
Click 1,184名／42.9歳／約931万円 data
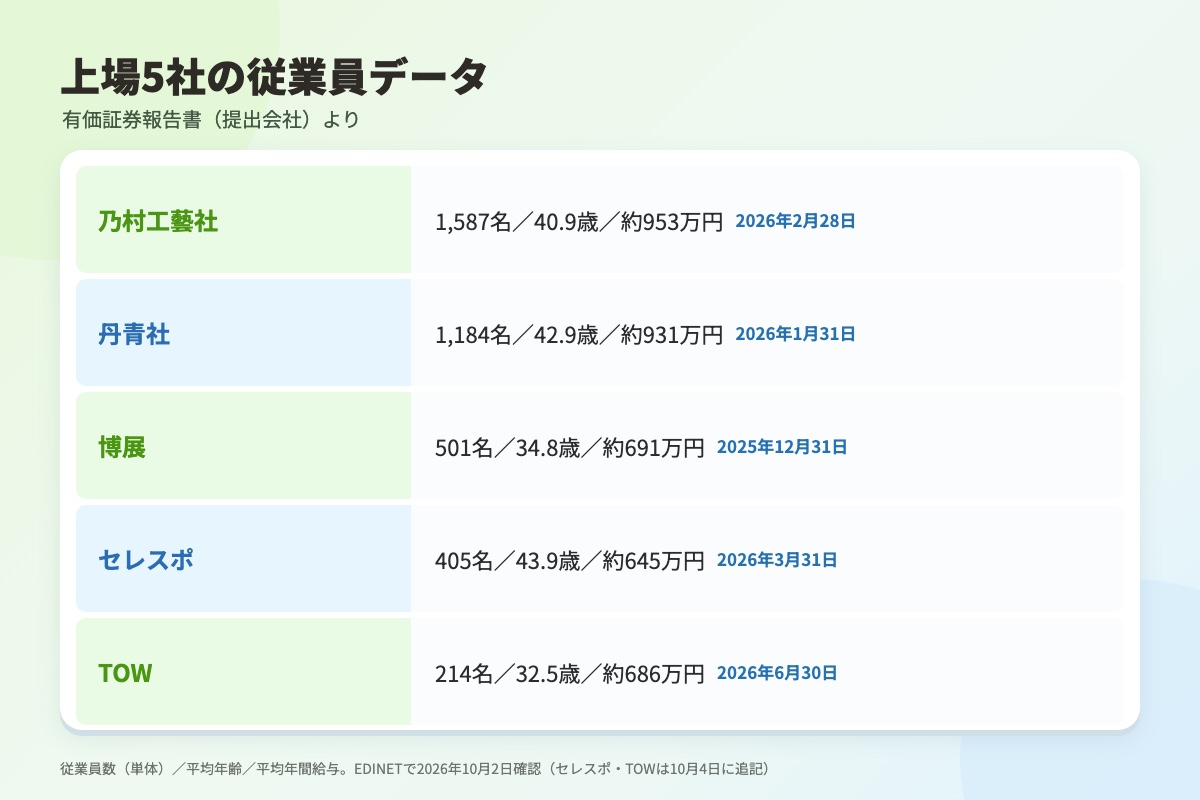pos(579,335)
